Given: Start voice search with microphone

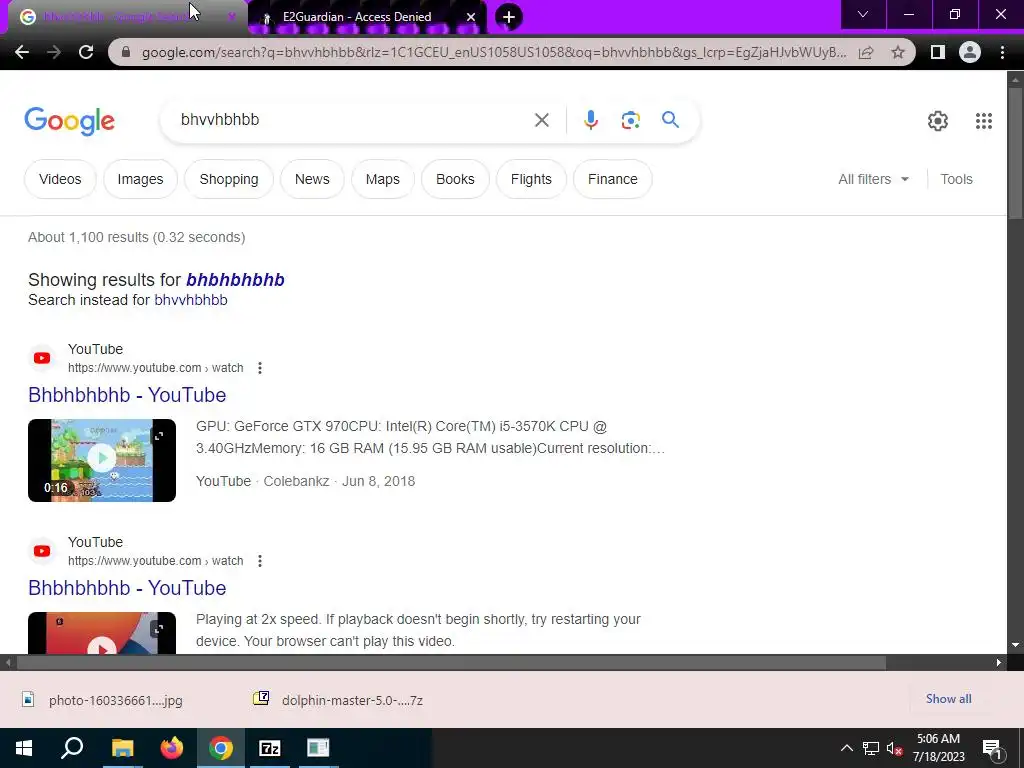Looking at the screenshot, I should 590,120.
